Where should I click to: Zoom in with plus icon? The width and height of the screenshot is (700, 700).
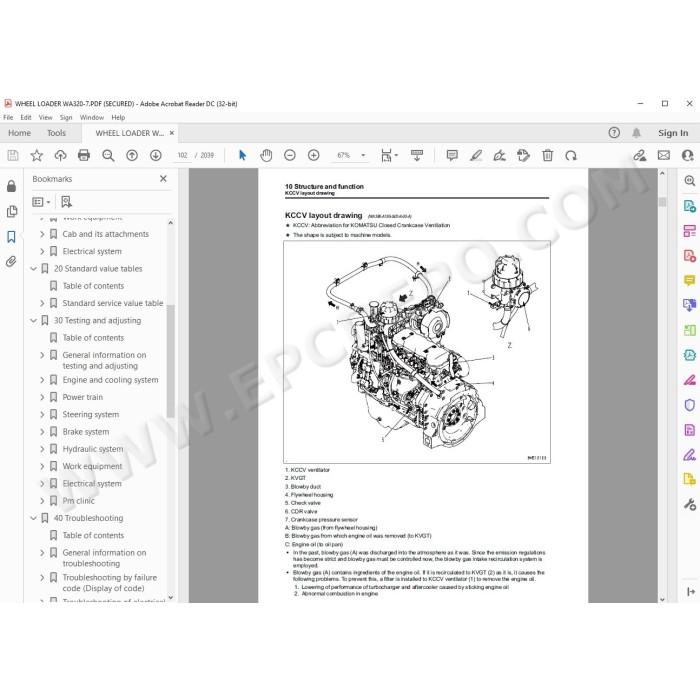313,155
